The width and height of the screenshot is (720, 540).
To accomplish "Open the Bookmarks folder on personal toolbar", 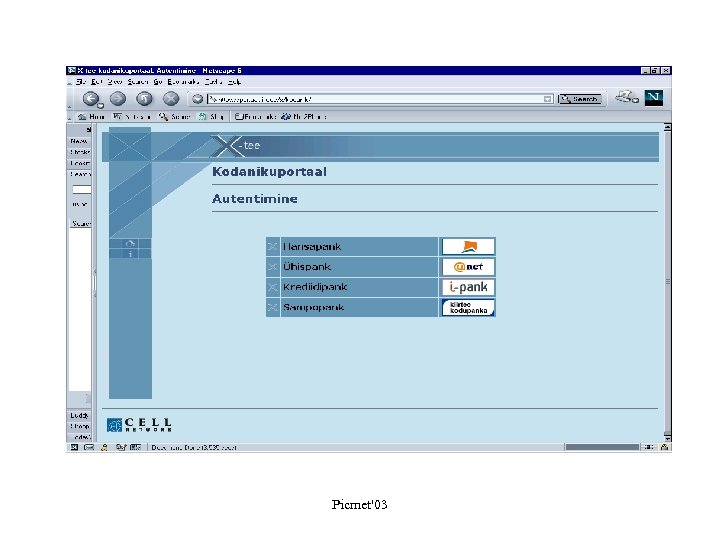I will click(x=255, y=117).
